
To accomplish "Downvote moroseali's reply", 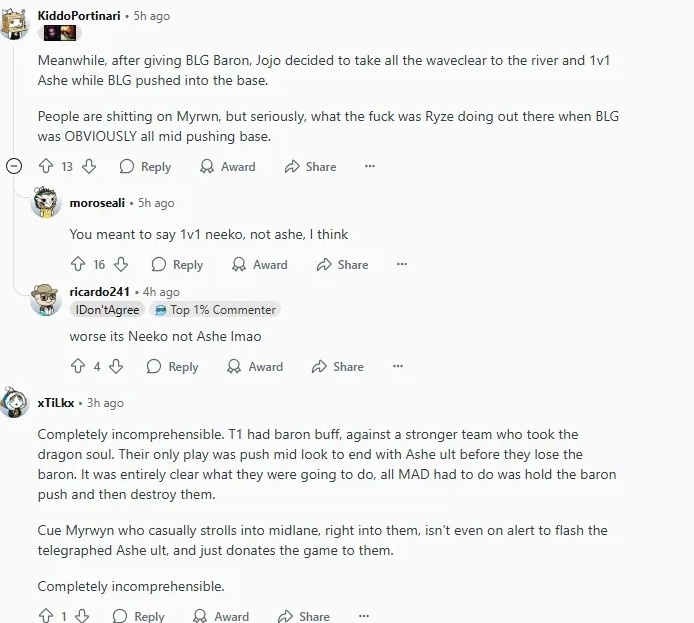I will tap(121, 264).
